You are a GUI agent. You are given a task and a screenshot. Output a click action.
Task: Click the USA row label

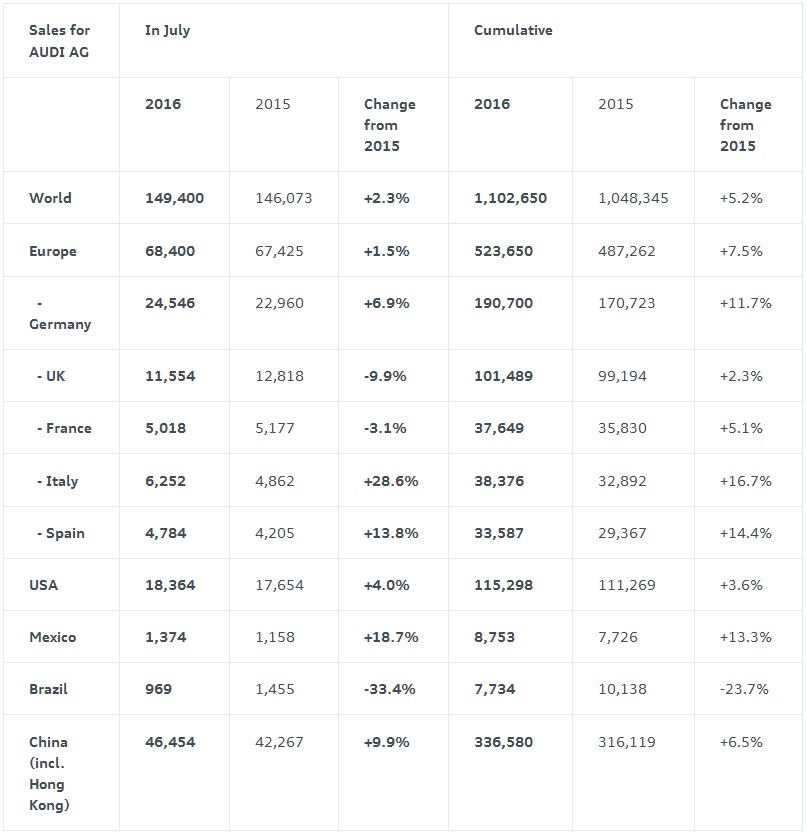click(x=44, y=585)
